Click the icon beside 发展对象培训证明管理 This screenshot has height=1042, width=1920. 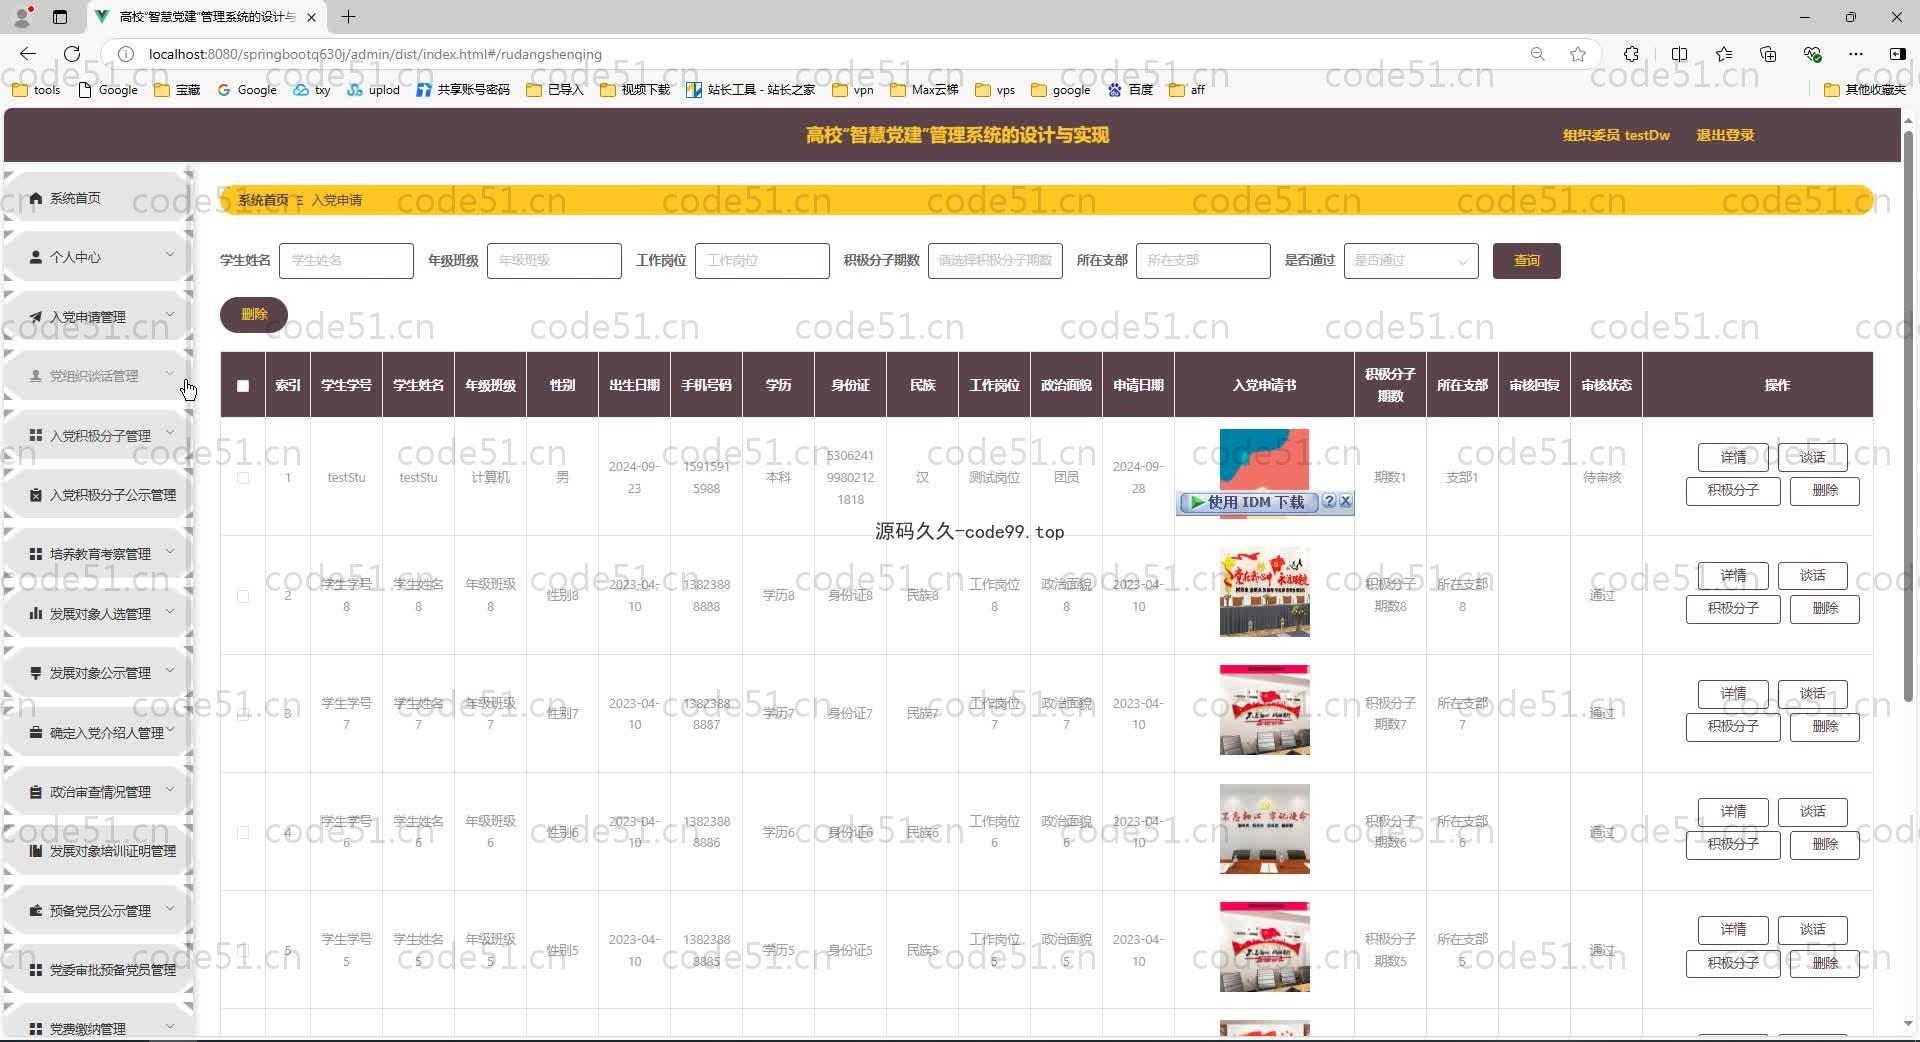[36, 851]
